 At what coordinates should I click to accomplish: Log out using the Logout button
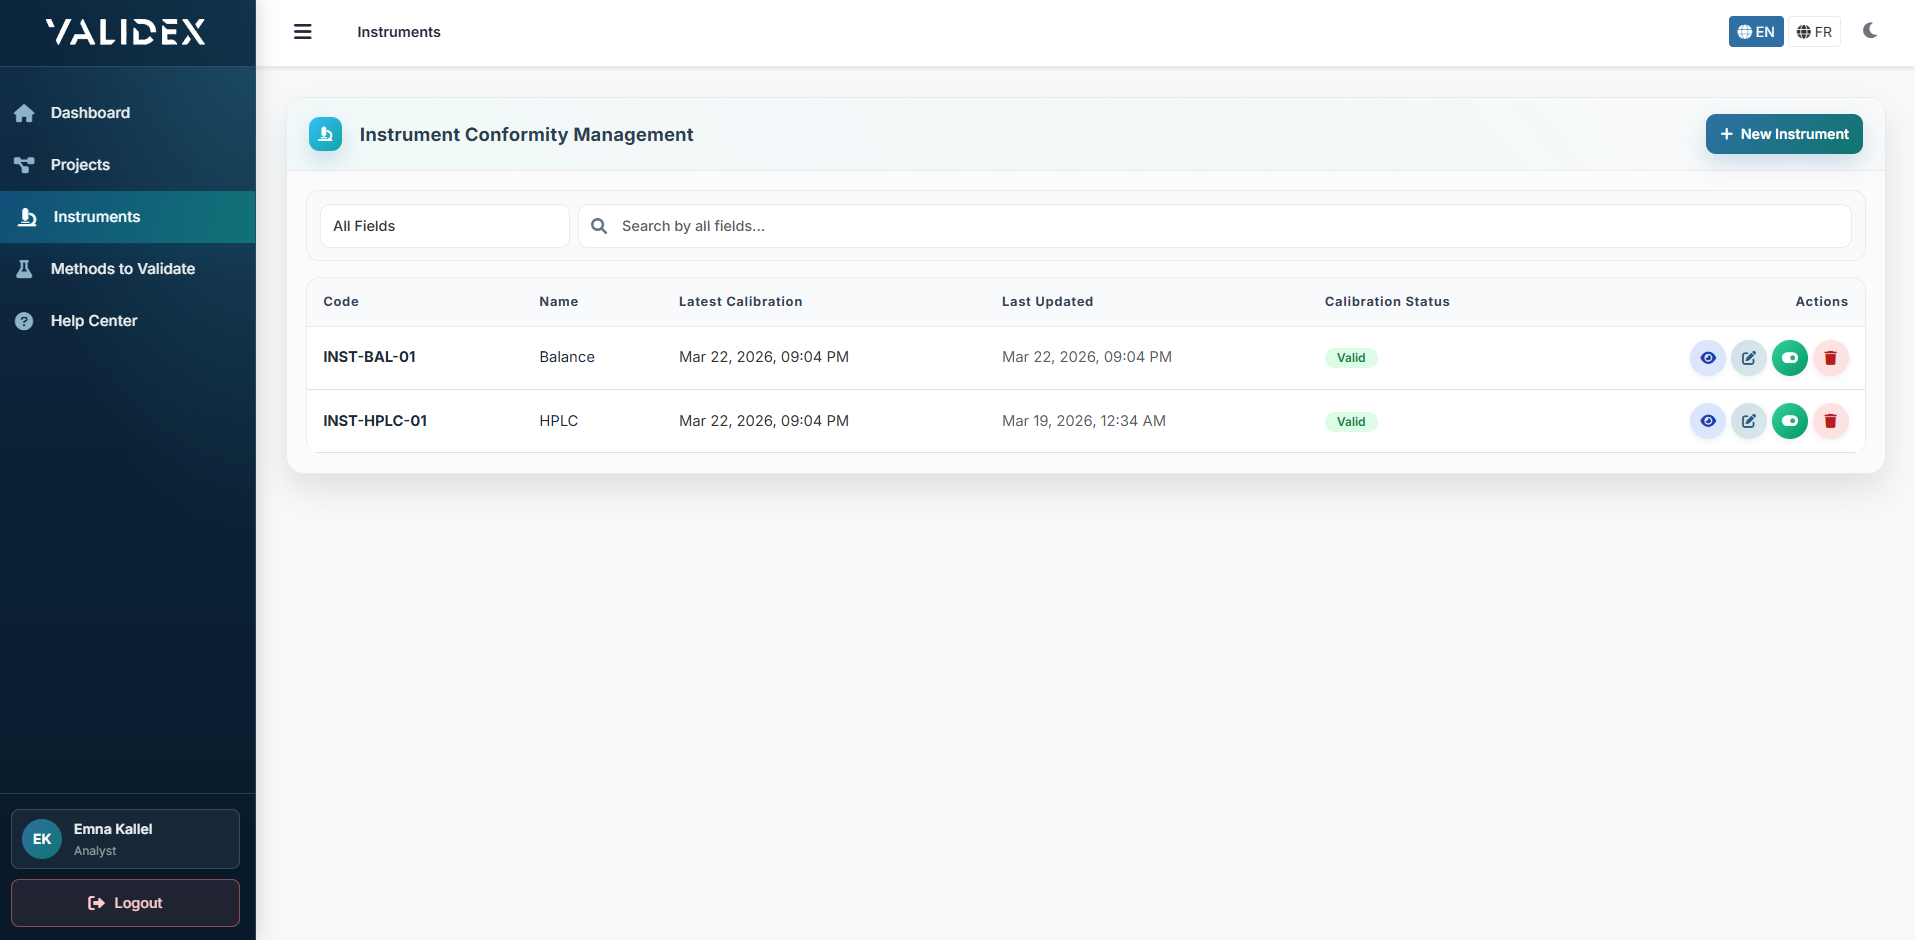[125, 903]
